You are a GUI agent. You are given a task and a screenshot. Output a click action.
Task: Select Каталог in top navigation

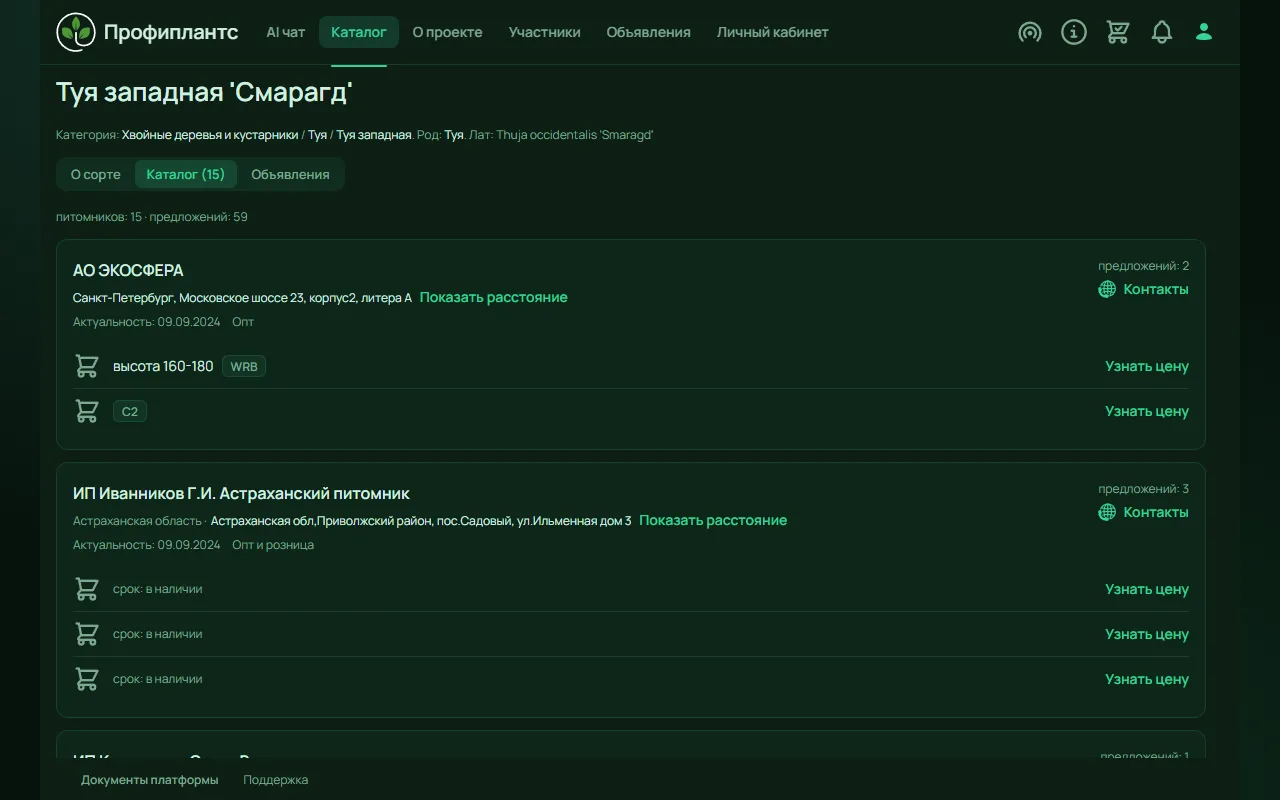coord(358,32)
